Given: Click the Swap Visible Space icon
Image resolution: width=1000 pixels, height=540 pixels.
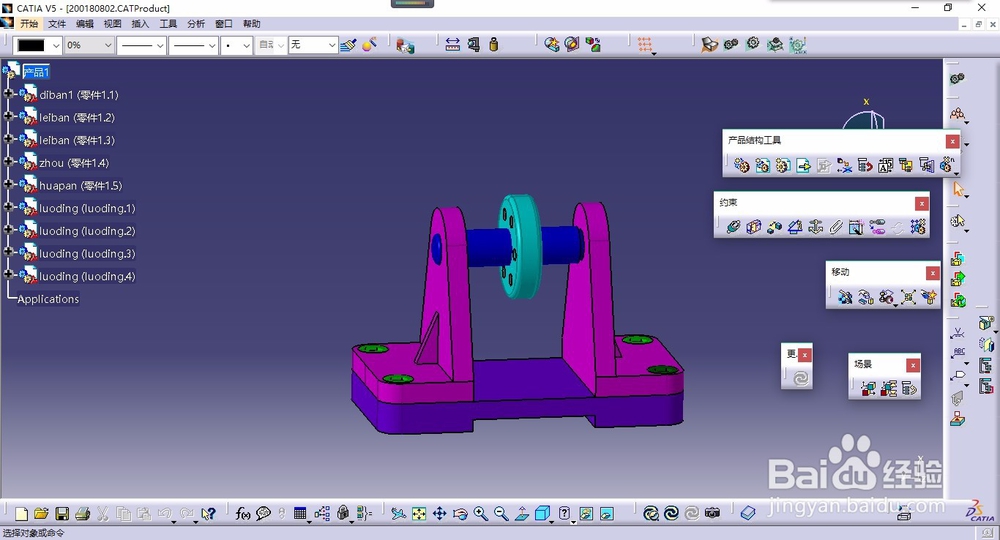Looking at the screenshot, I should pyautogui.click(x=607, y=514).
